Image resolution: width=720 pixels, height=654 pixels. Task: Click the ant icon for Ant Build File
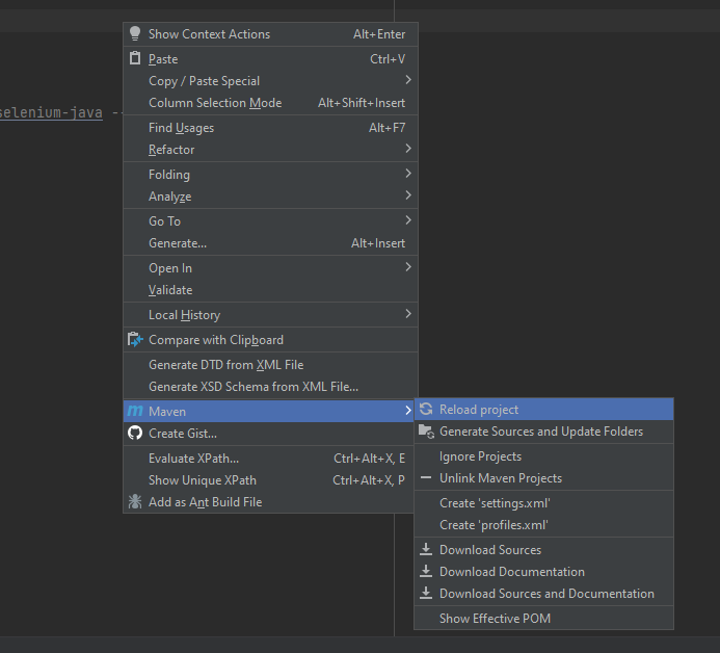[136, 502]
